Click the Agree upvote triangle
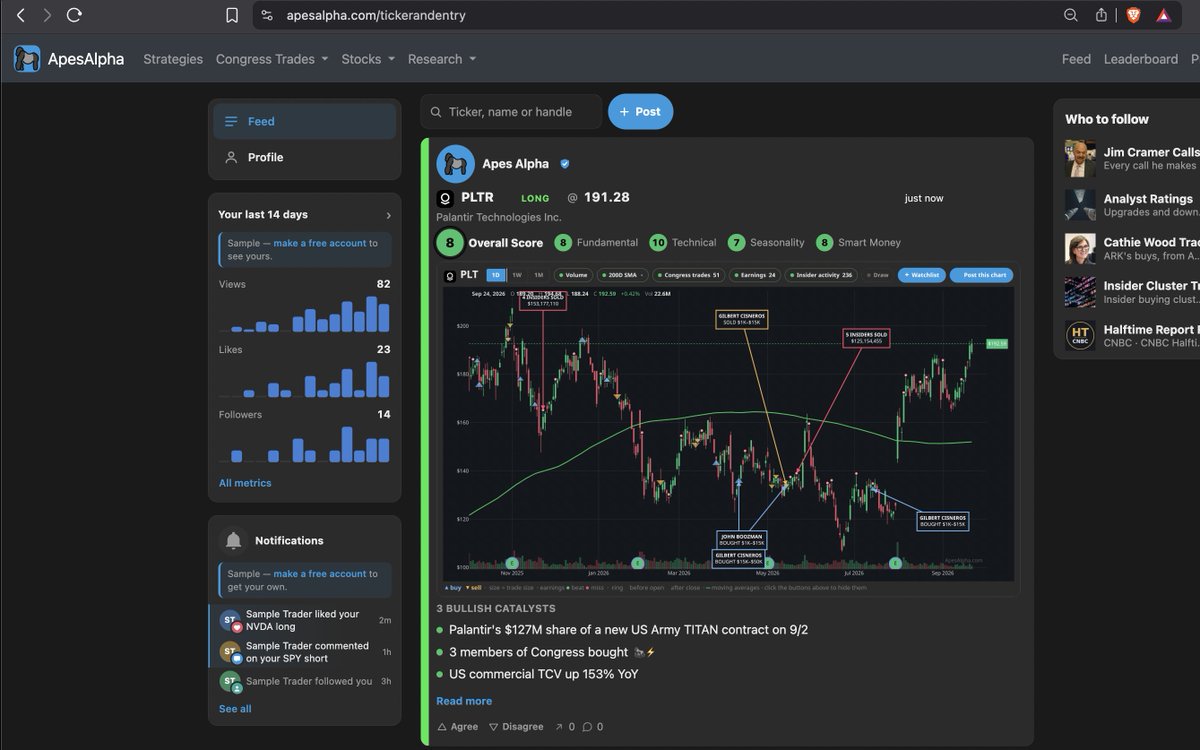The height and width of the screenshot is (750, 1200). [442, 727]
